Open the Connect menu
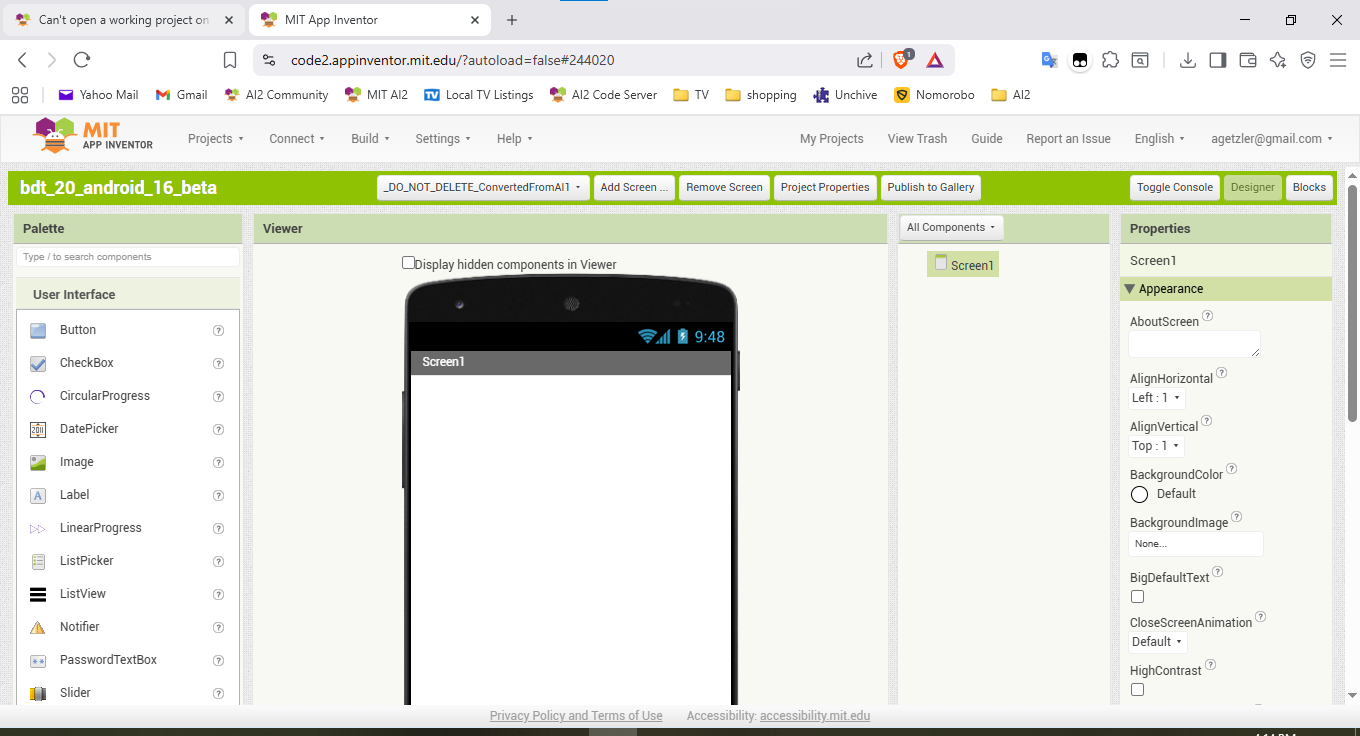This screenshot has height=736, width=1360. point(297,139)
